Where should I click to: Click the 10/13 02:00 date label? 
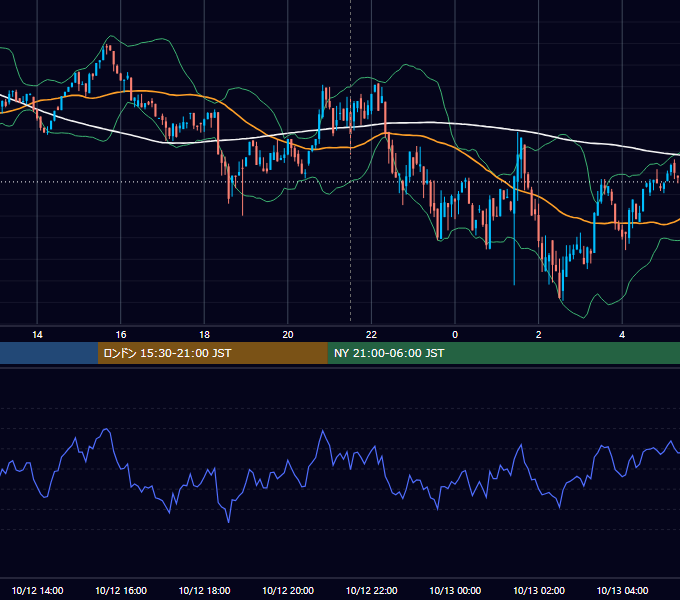[x=539, y=590]
